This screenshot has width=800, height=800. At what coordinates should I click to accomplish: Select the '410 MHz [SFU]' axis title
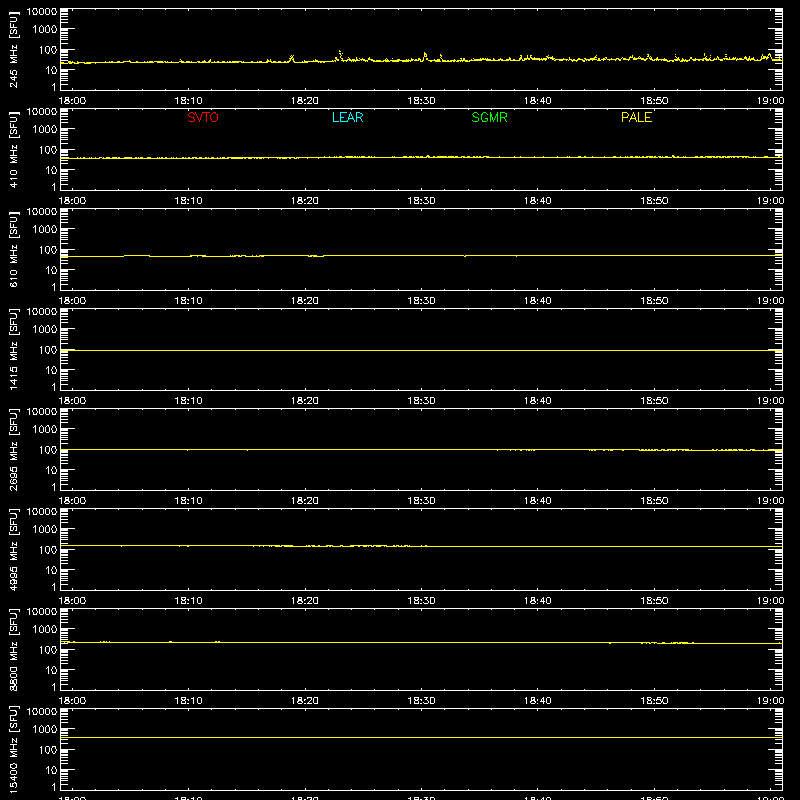[x=13, y=149]
